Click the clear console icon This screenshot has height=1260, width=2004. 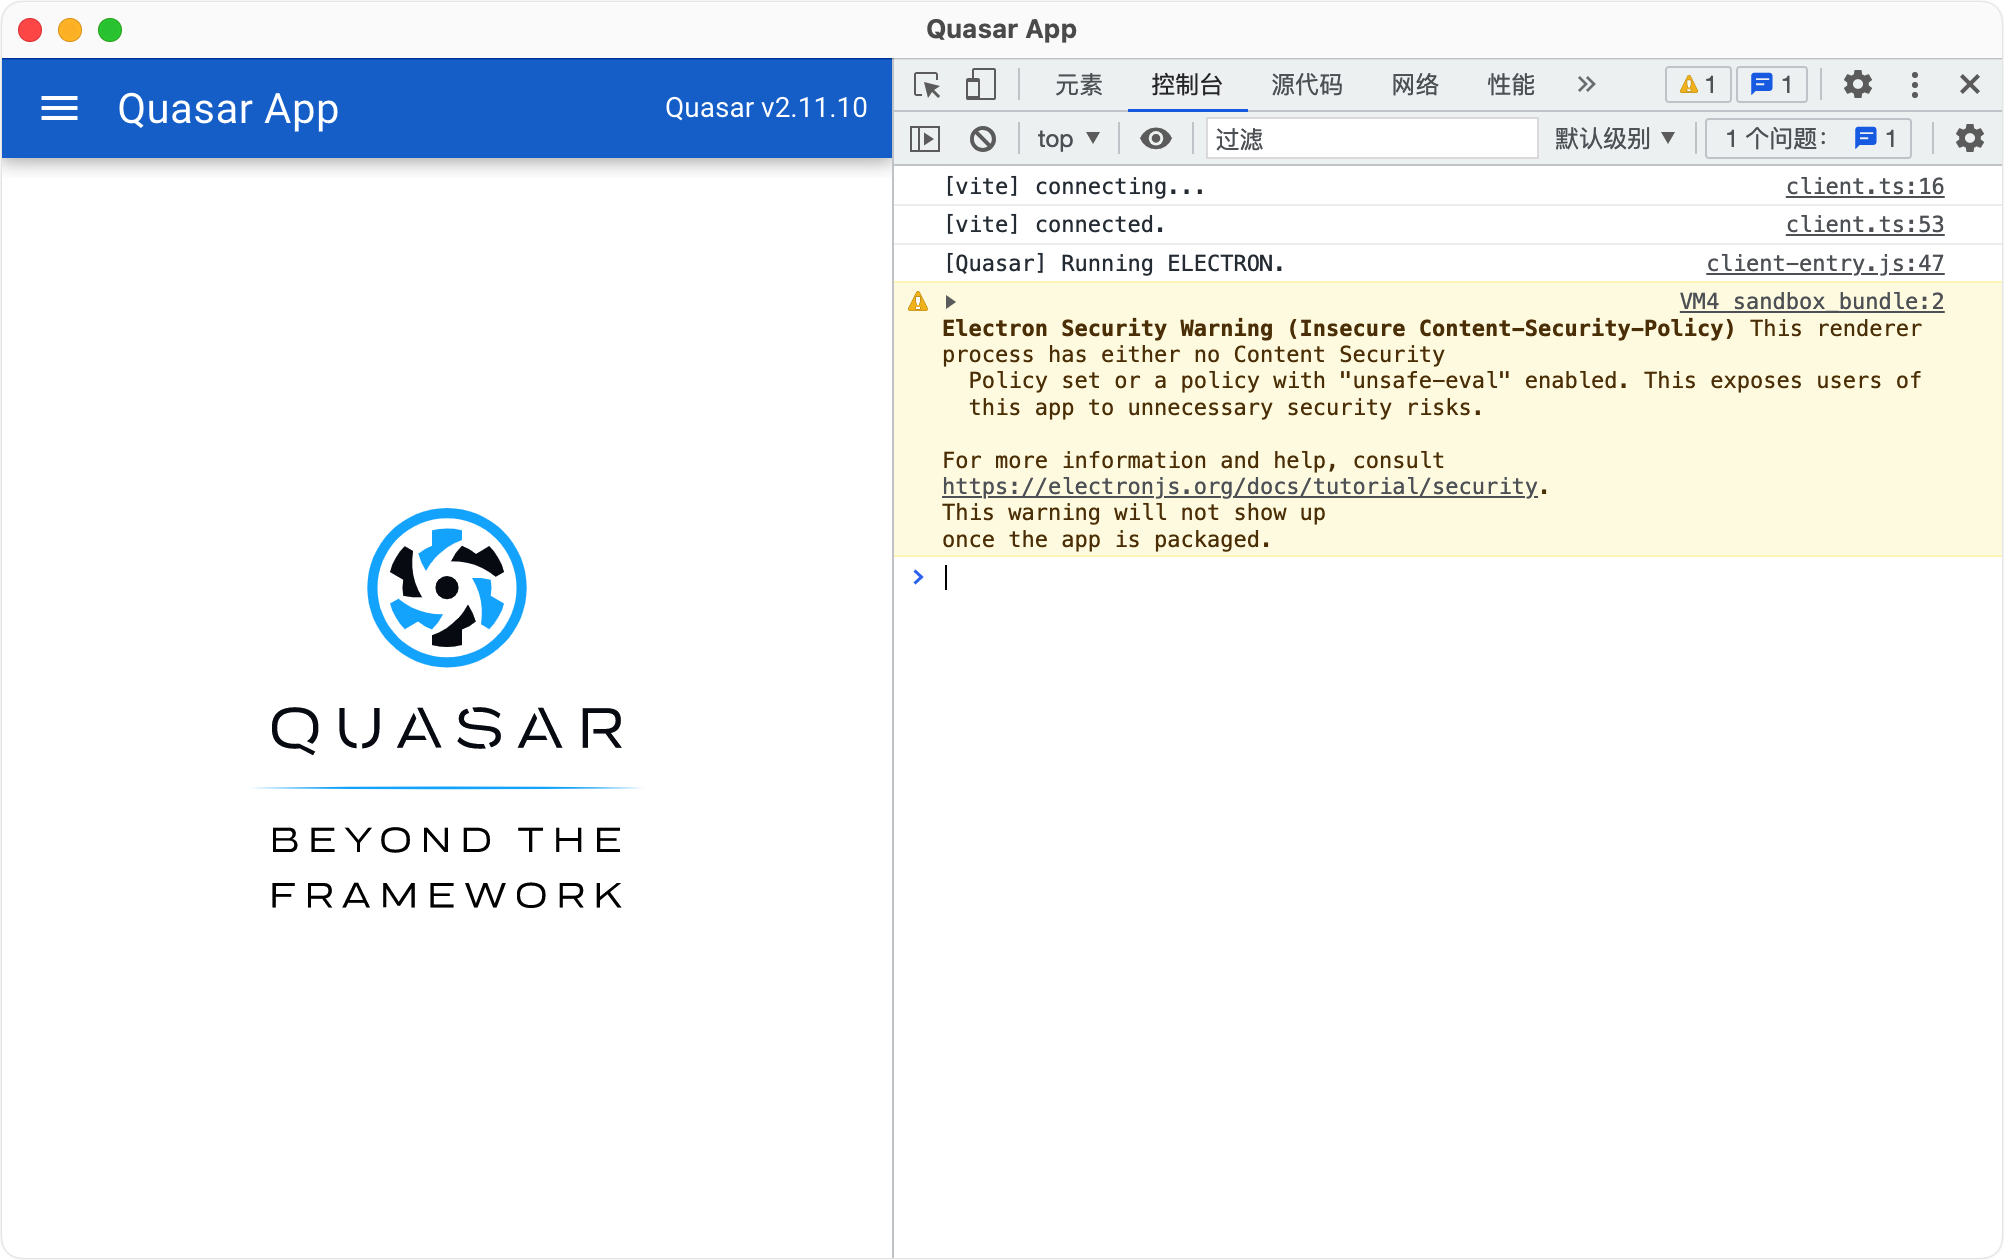click(x=983, y=139)
